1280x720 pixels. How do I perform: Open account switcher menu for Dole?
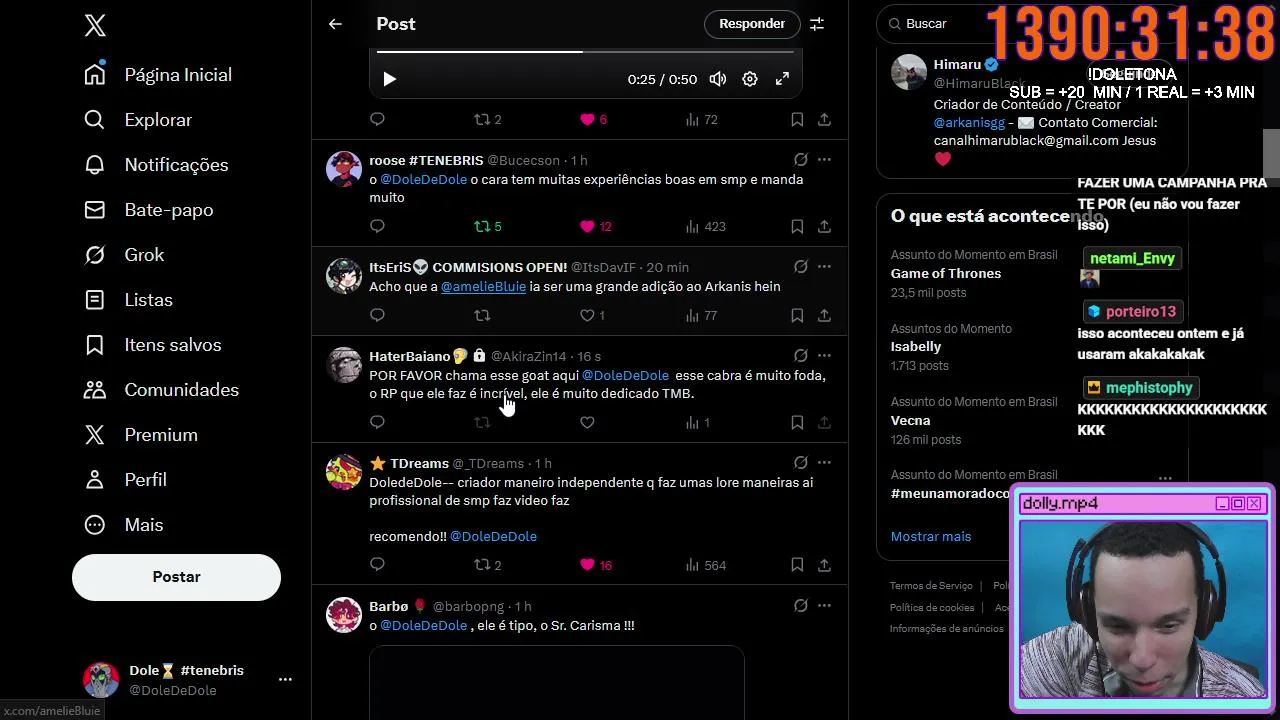click(285, 679)
